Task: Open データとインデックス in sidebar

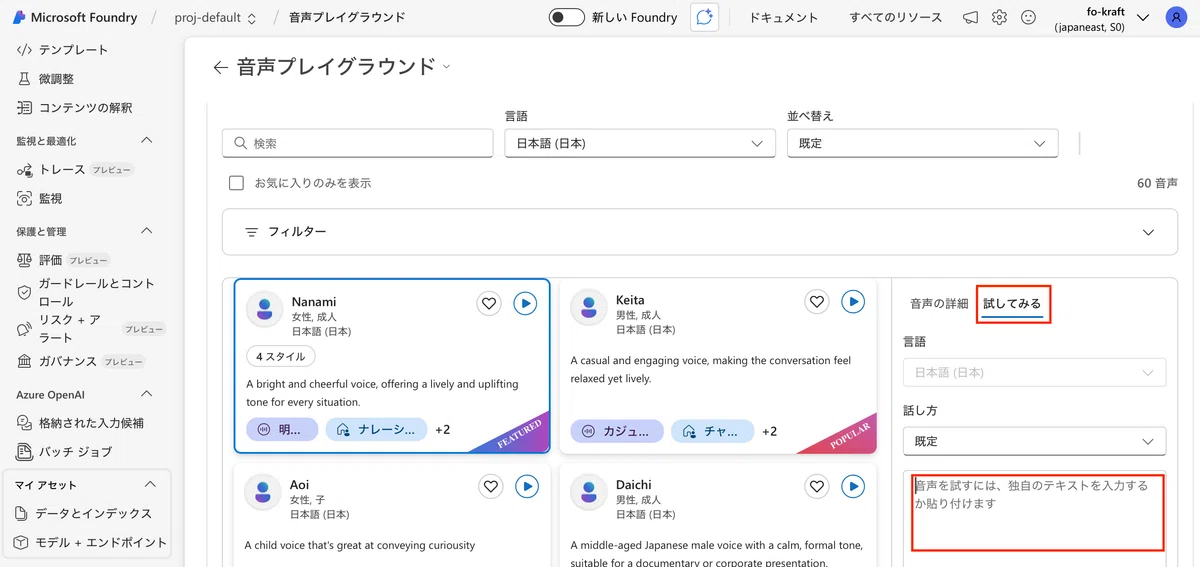Action: (86, 513)
